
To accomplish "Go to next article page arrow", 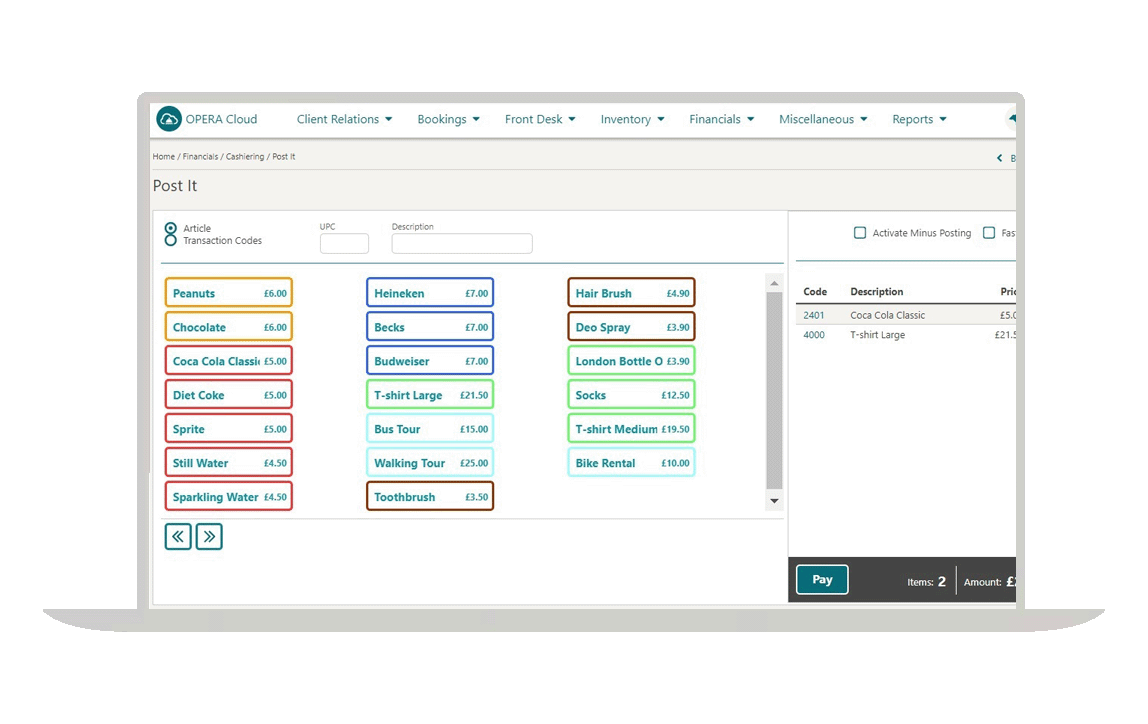I will pos(209,537).
